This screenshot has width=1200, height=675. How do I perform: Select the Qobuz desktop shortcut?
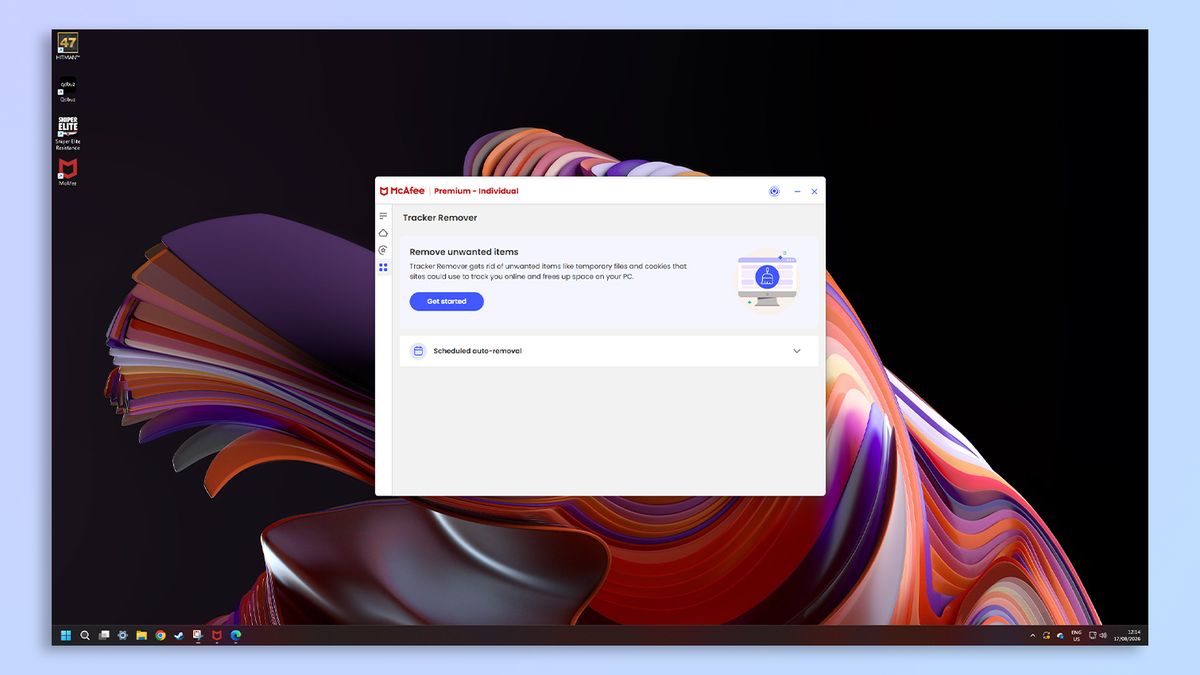[x=68, y=90]
